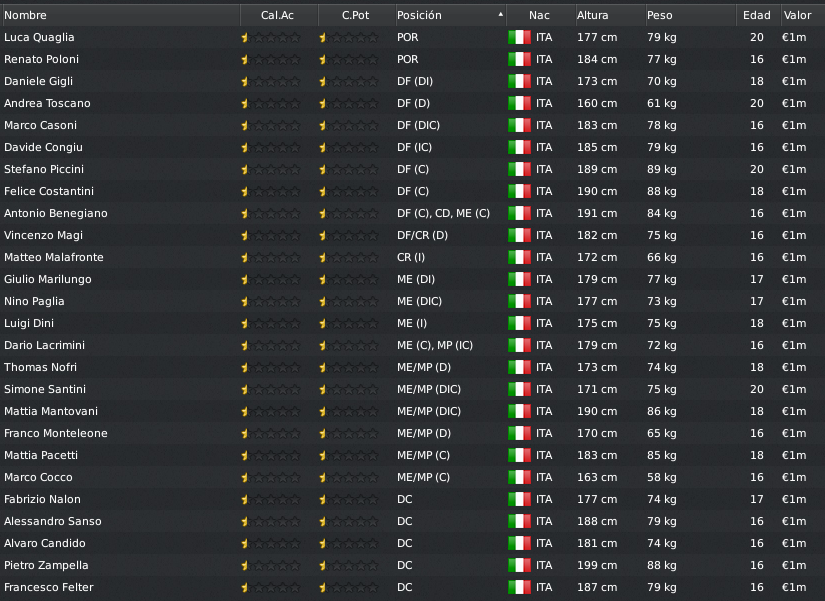Open player profile of Stefano Piccini
This screenshot has width=825, height=601.
pos(44,169)
